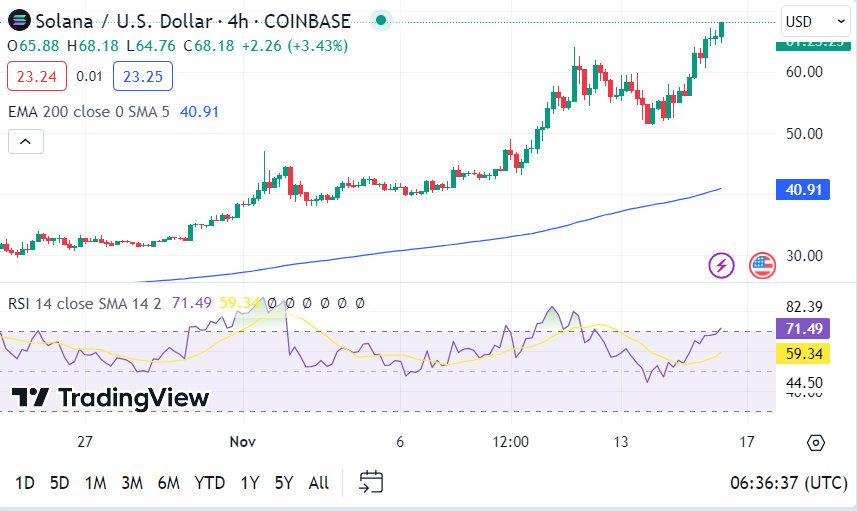Screen dimensions: 857x511
Task: Collapse the indicator legend with chevron button
Action: click(26, 142)
